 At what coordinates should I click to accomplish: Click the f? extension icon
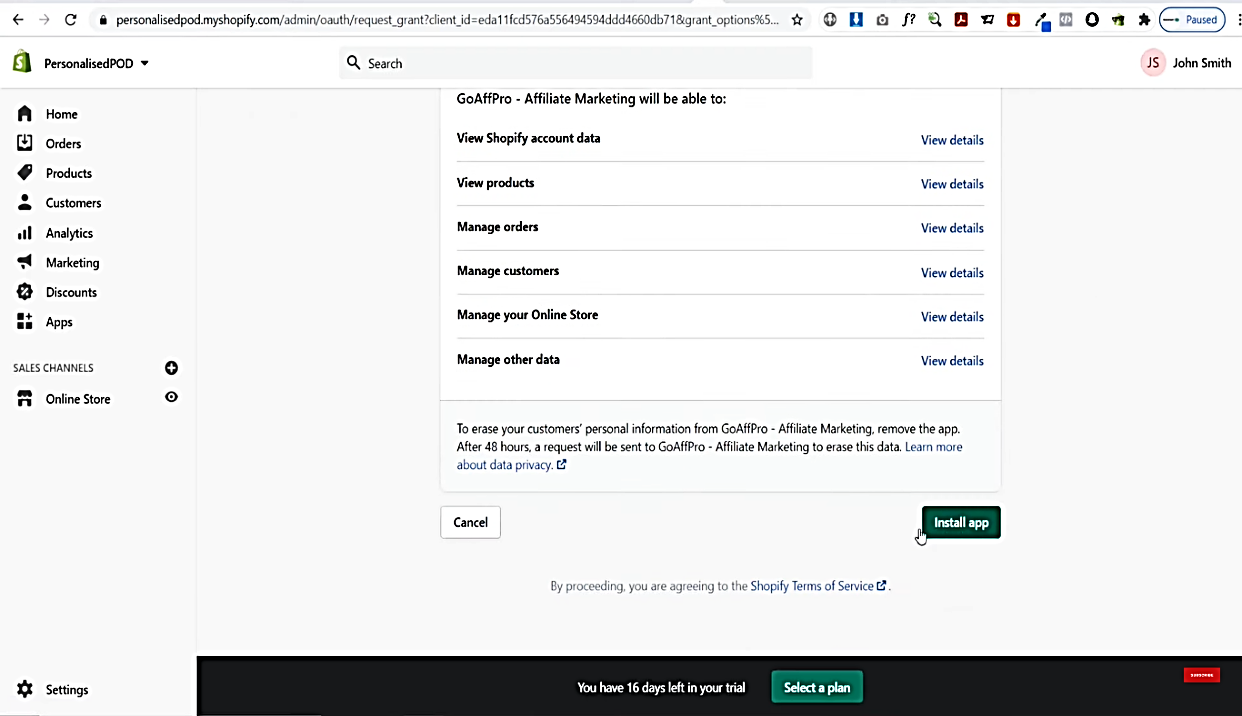pos(908,19)
